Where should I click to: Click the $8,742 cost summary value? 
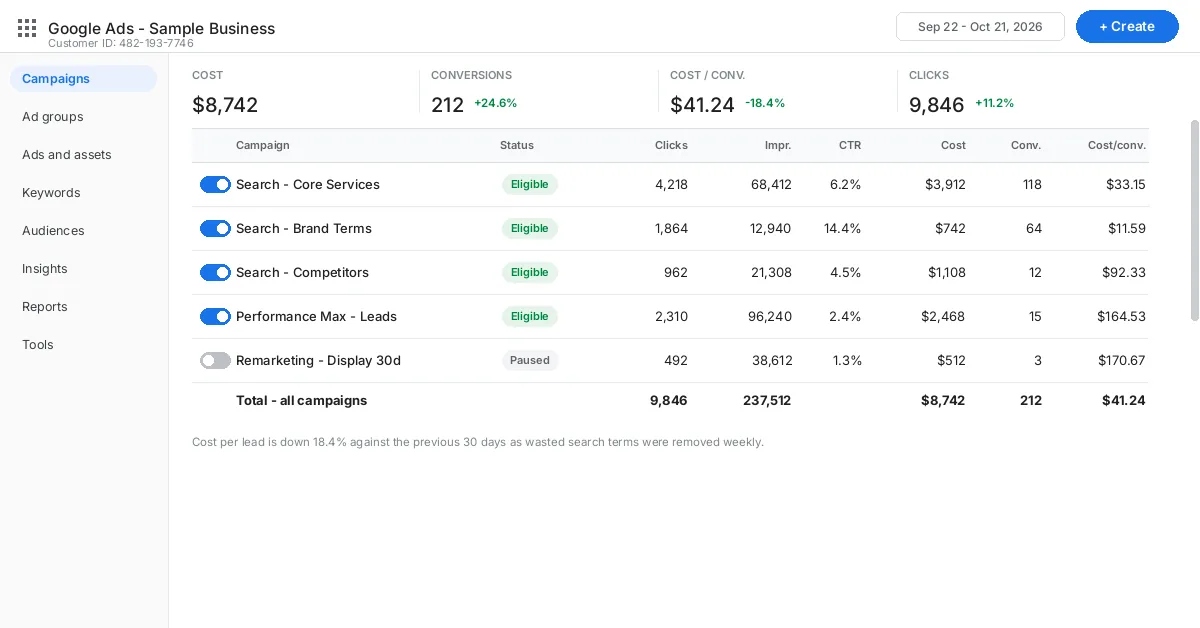point(225,104)
